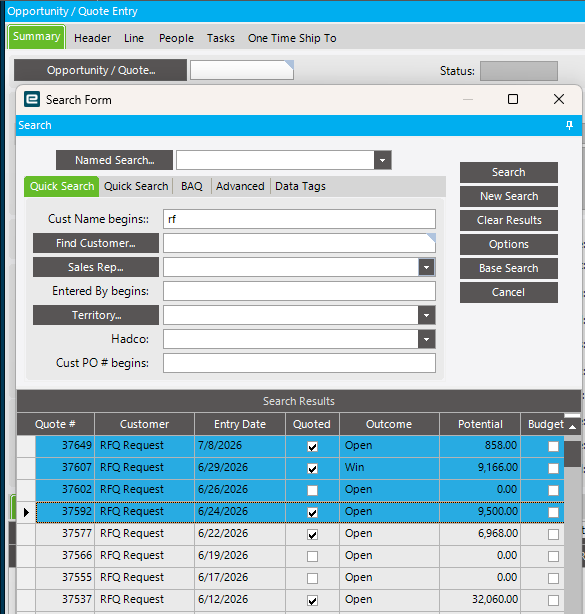
Task: Switch to the BAQ search tab
Action: coord(191,186)
